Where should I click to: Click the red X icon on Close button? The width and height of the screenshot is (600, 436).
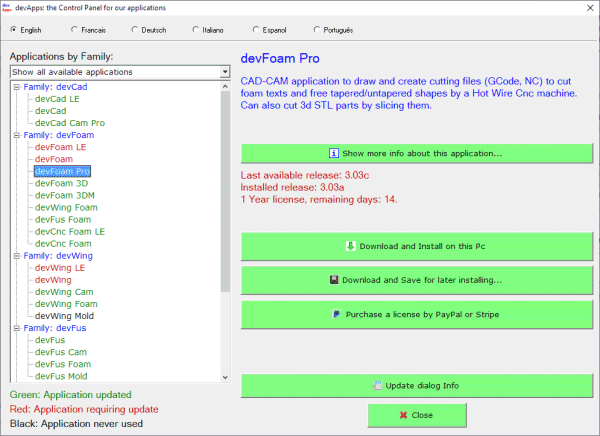click(x=403, y=415)
